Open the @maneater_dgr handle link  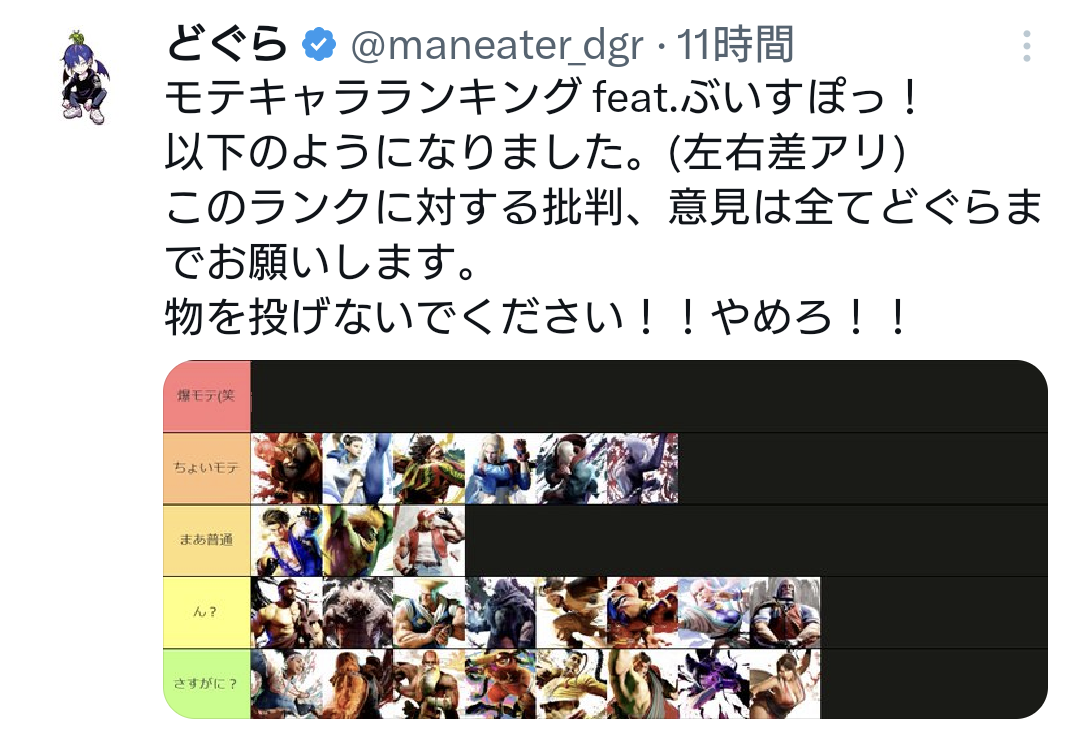[497, 45]
